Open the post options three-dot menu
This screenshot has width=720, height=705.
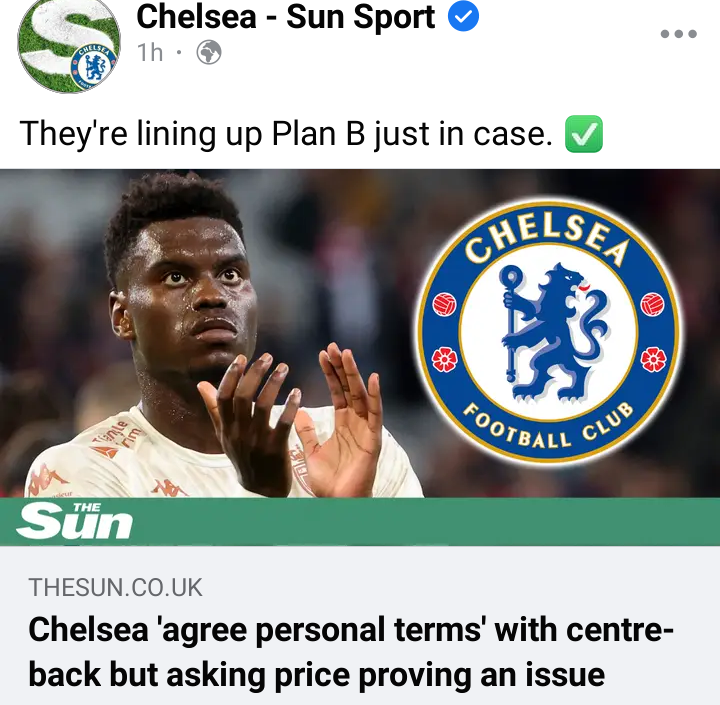pyautogui.click(x=678, y=34)
